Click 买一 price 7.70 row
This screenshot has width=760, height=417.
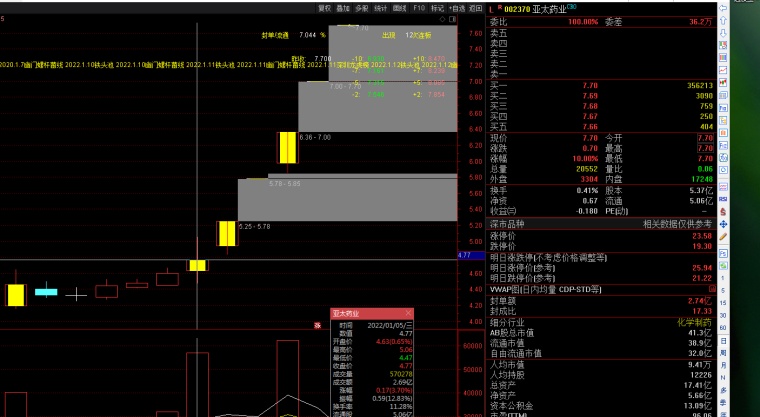tap(601, 85)
